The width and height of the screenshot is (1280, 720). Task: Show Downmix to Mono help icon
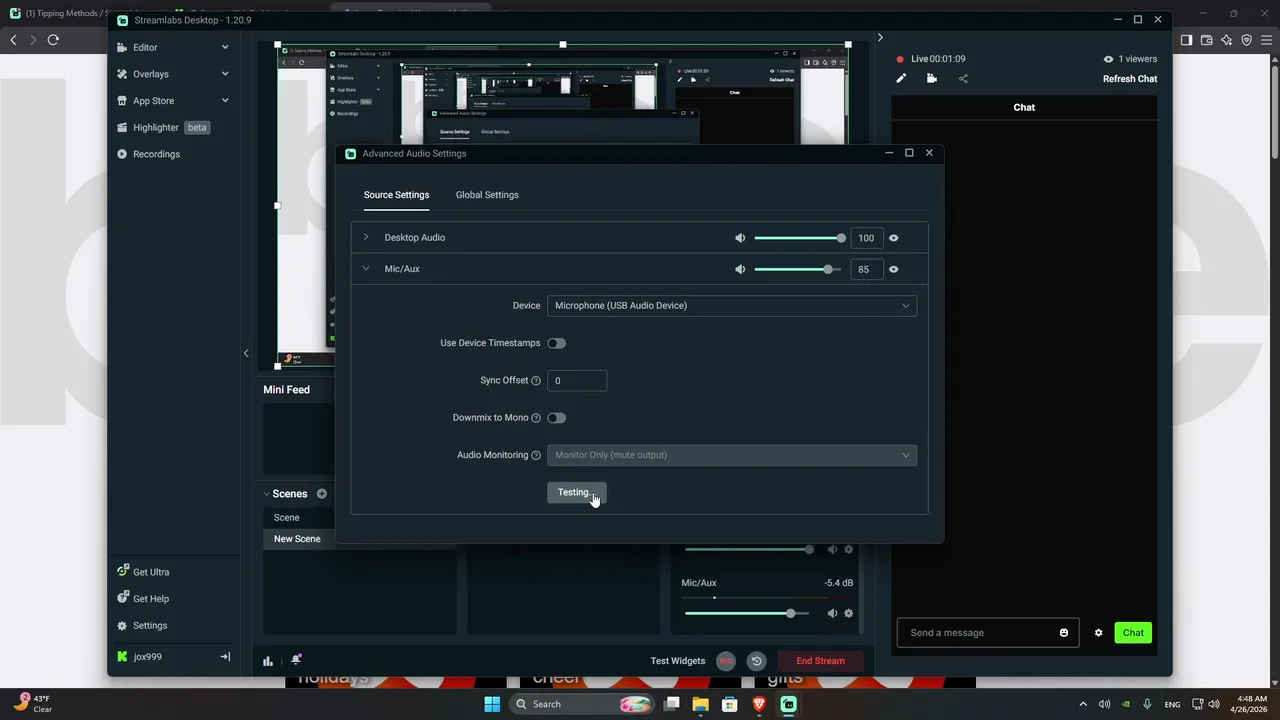coord(536,418)
